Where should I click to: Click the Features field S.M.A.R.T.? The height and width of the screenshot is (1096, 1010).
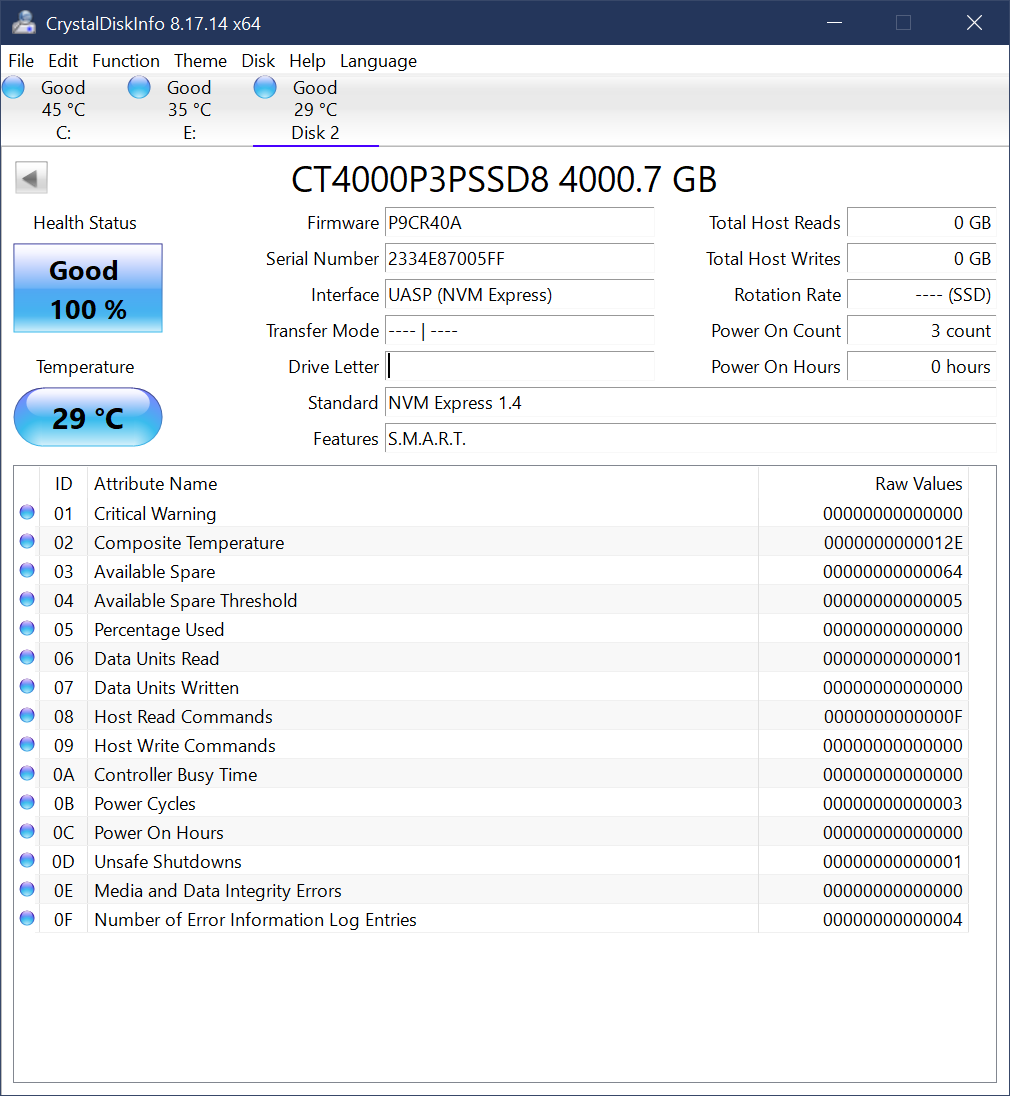[691, 439]
